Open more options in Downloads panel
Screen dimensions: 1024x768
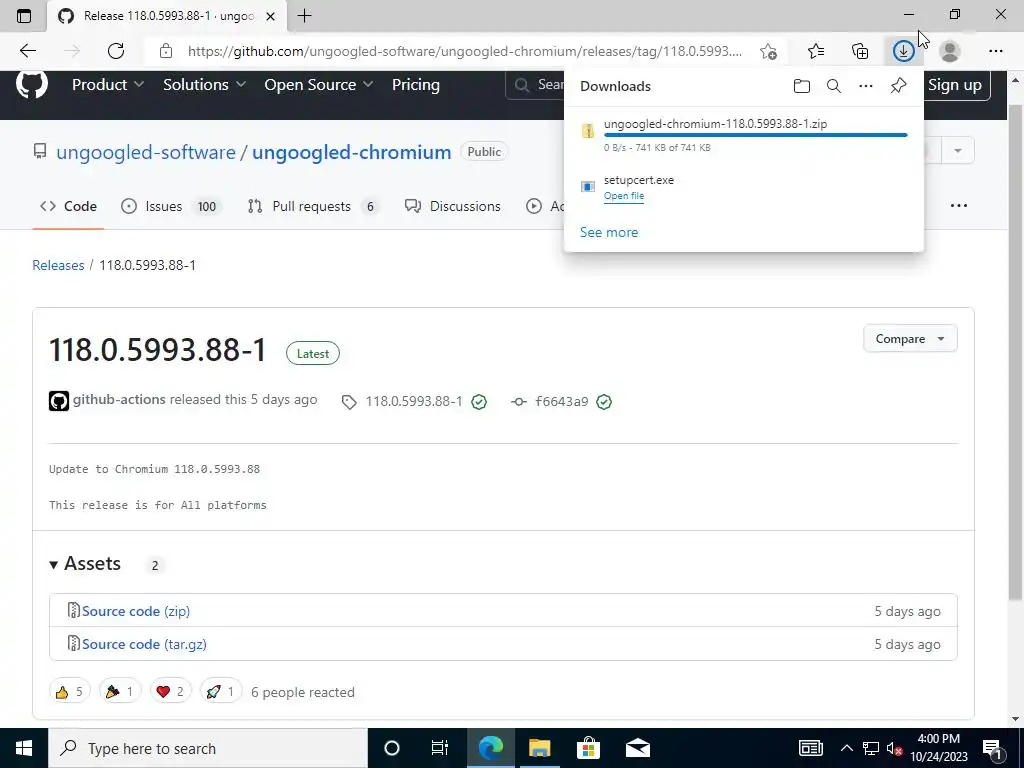866,86
